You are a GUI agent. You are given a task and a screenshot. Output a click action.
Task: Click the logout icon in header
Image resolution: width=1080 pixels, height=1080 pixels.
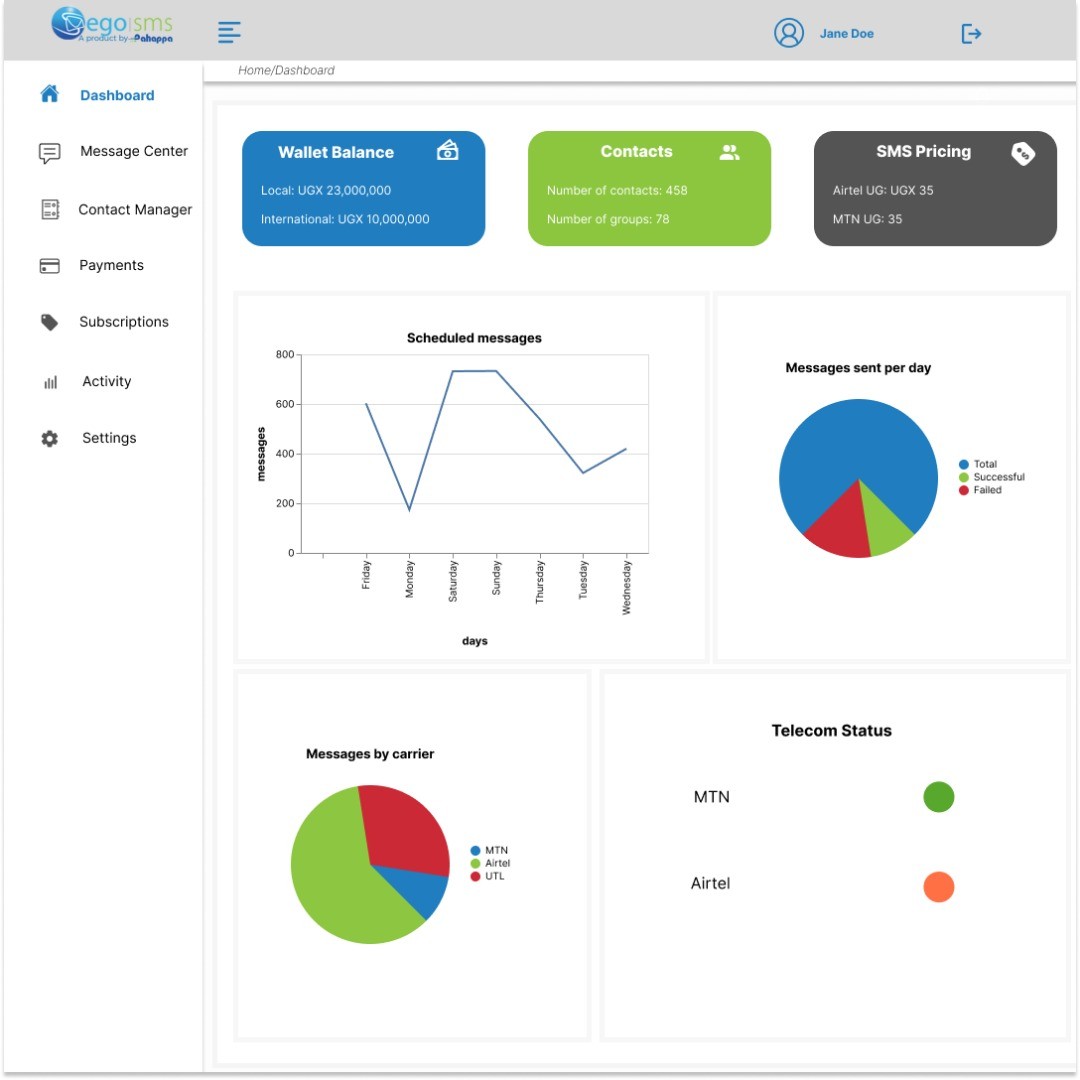point(971,34)
